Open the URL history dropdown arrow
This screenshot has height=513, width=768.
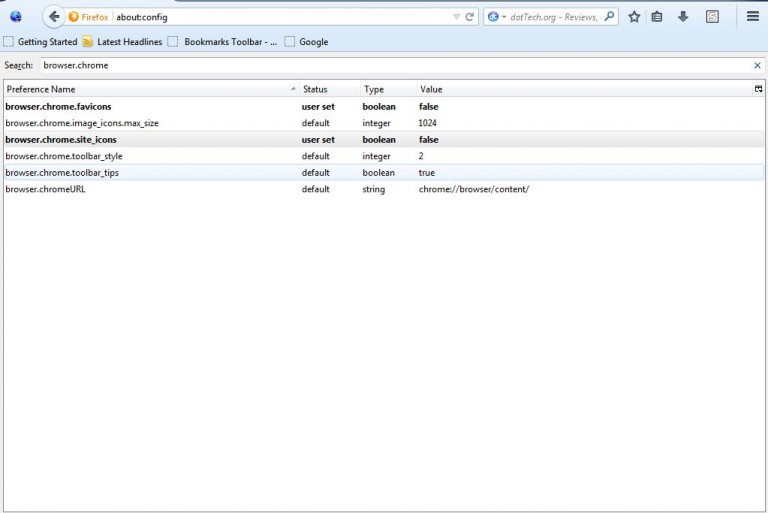click(x=457, y=17)
